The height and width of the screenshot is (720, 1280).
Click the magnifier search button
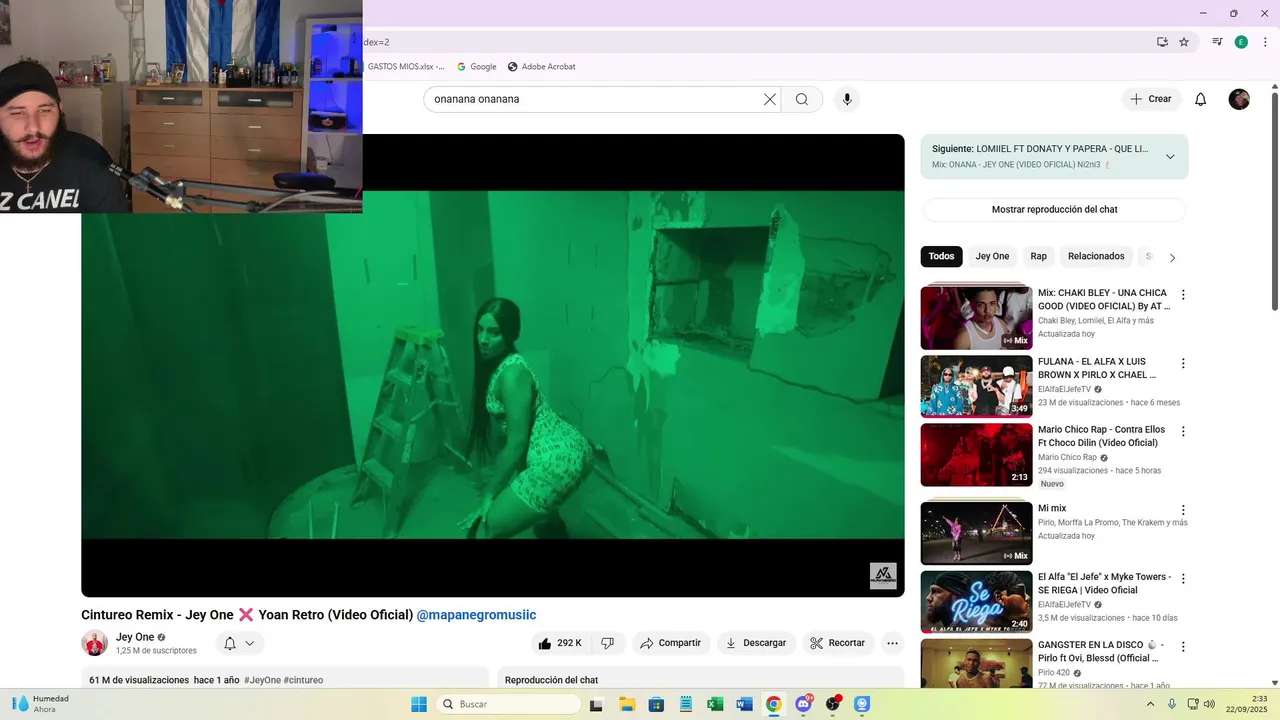pos(802,99)
